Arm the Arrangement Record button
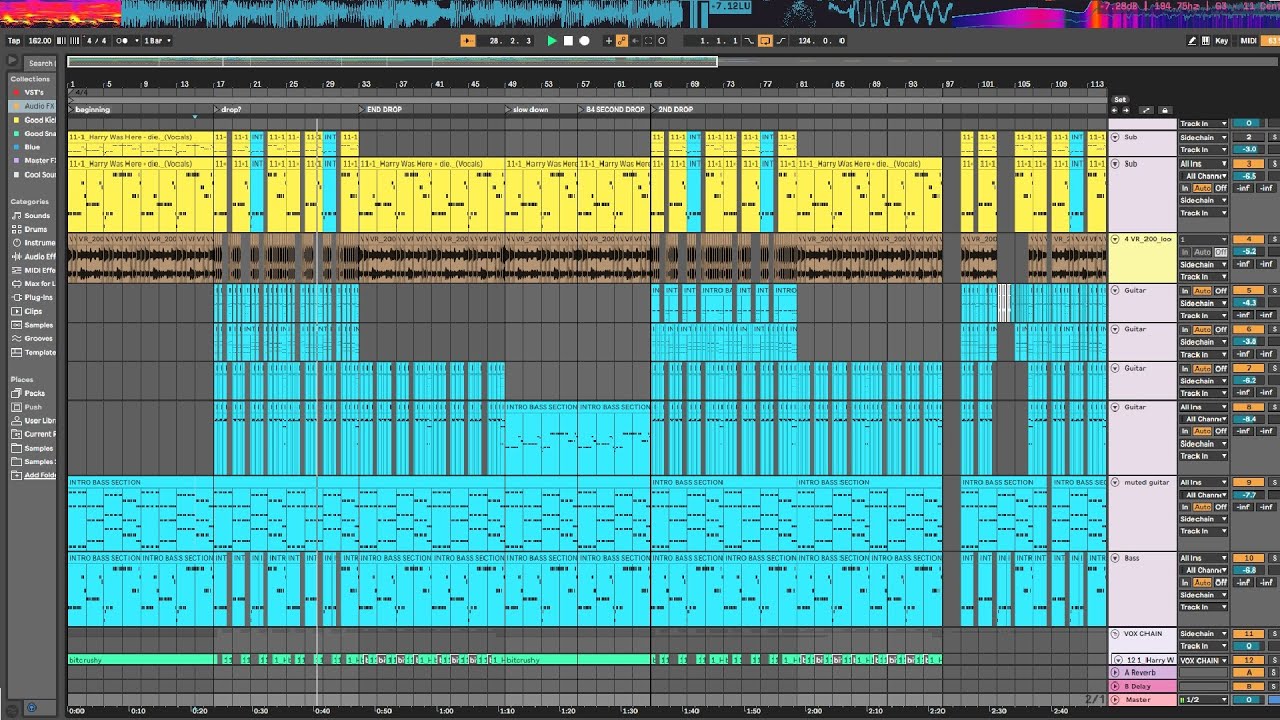 coord(584,41)
